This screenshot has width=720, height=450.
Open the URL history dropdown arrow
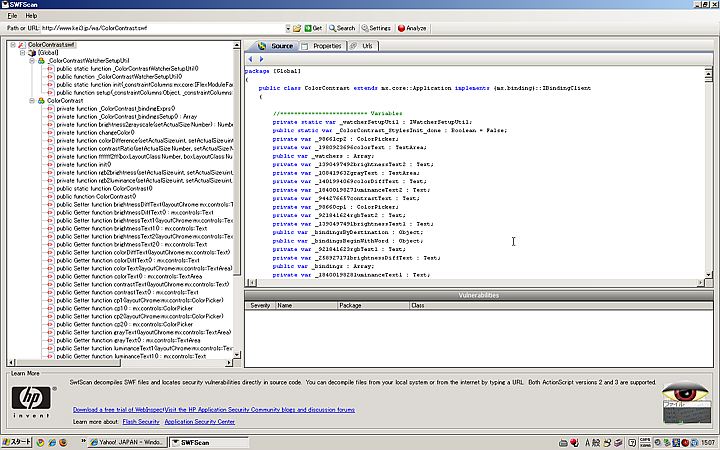(x=288, y=28)
